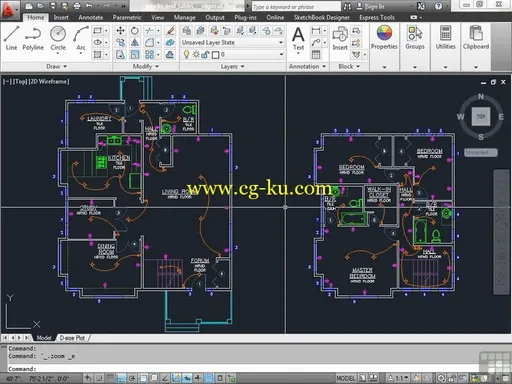Screen dimensions: 512x384
Task: Expand the Annotation panel title
Action: pyautogui.click(x=307, y=66)
